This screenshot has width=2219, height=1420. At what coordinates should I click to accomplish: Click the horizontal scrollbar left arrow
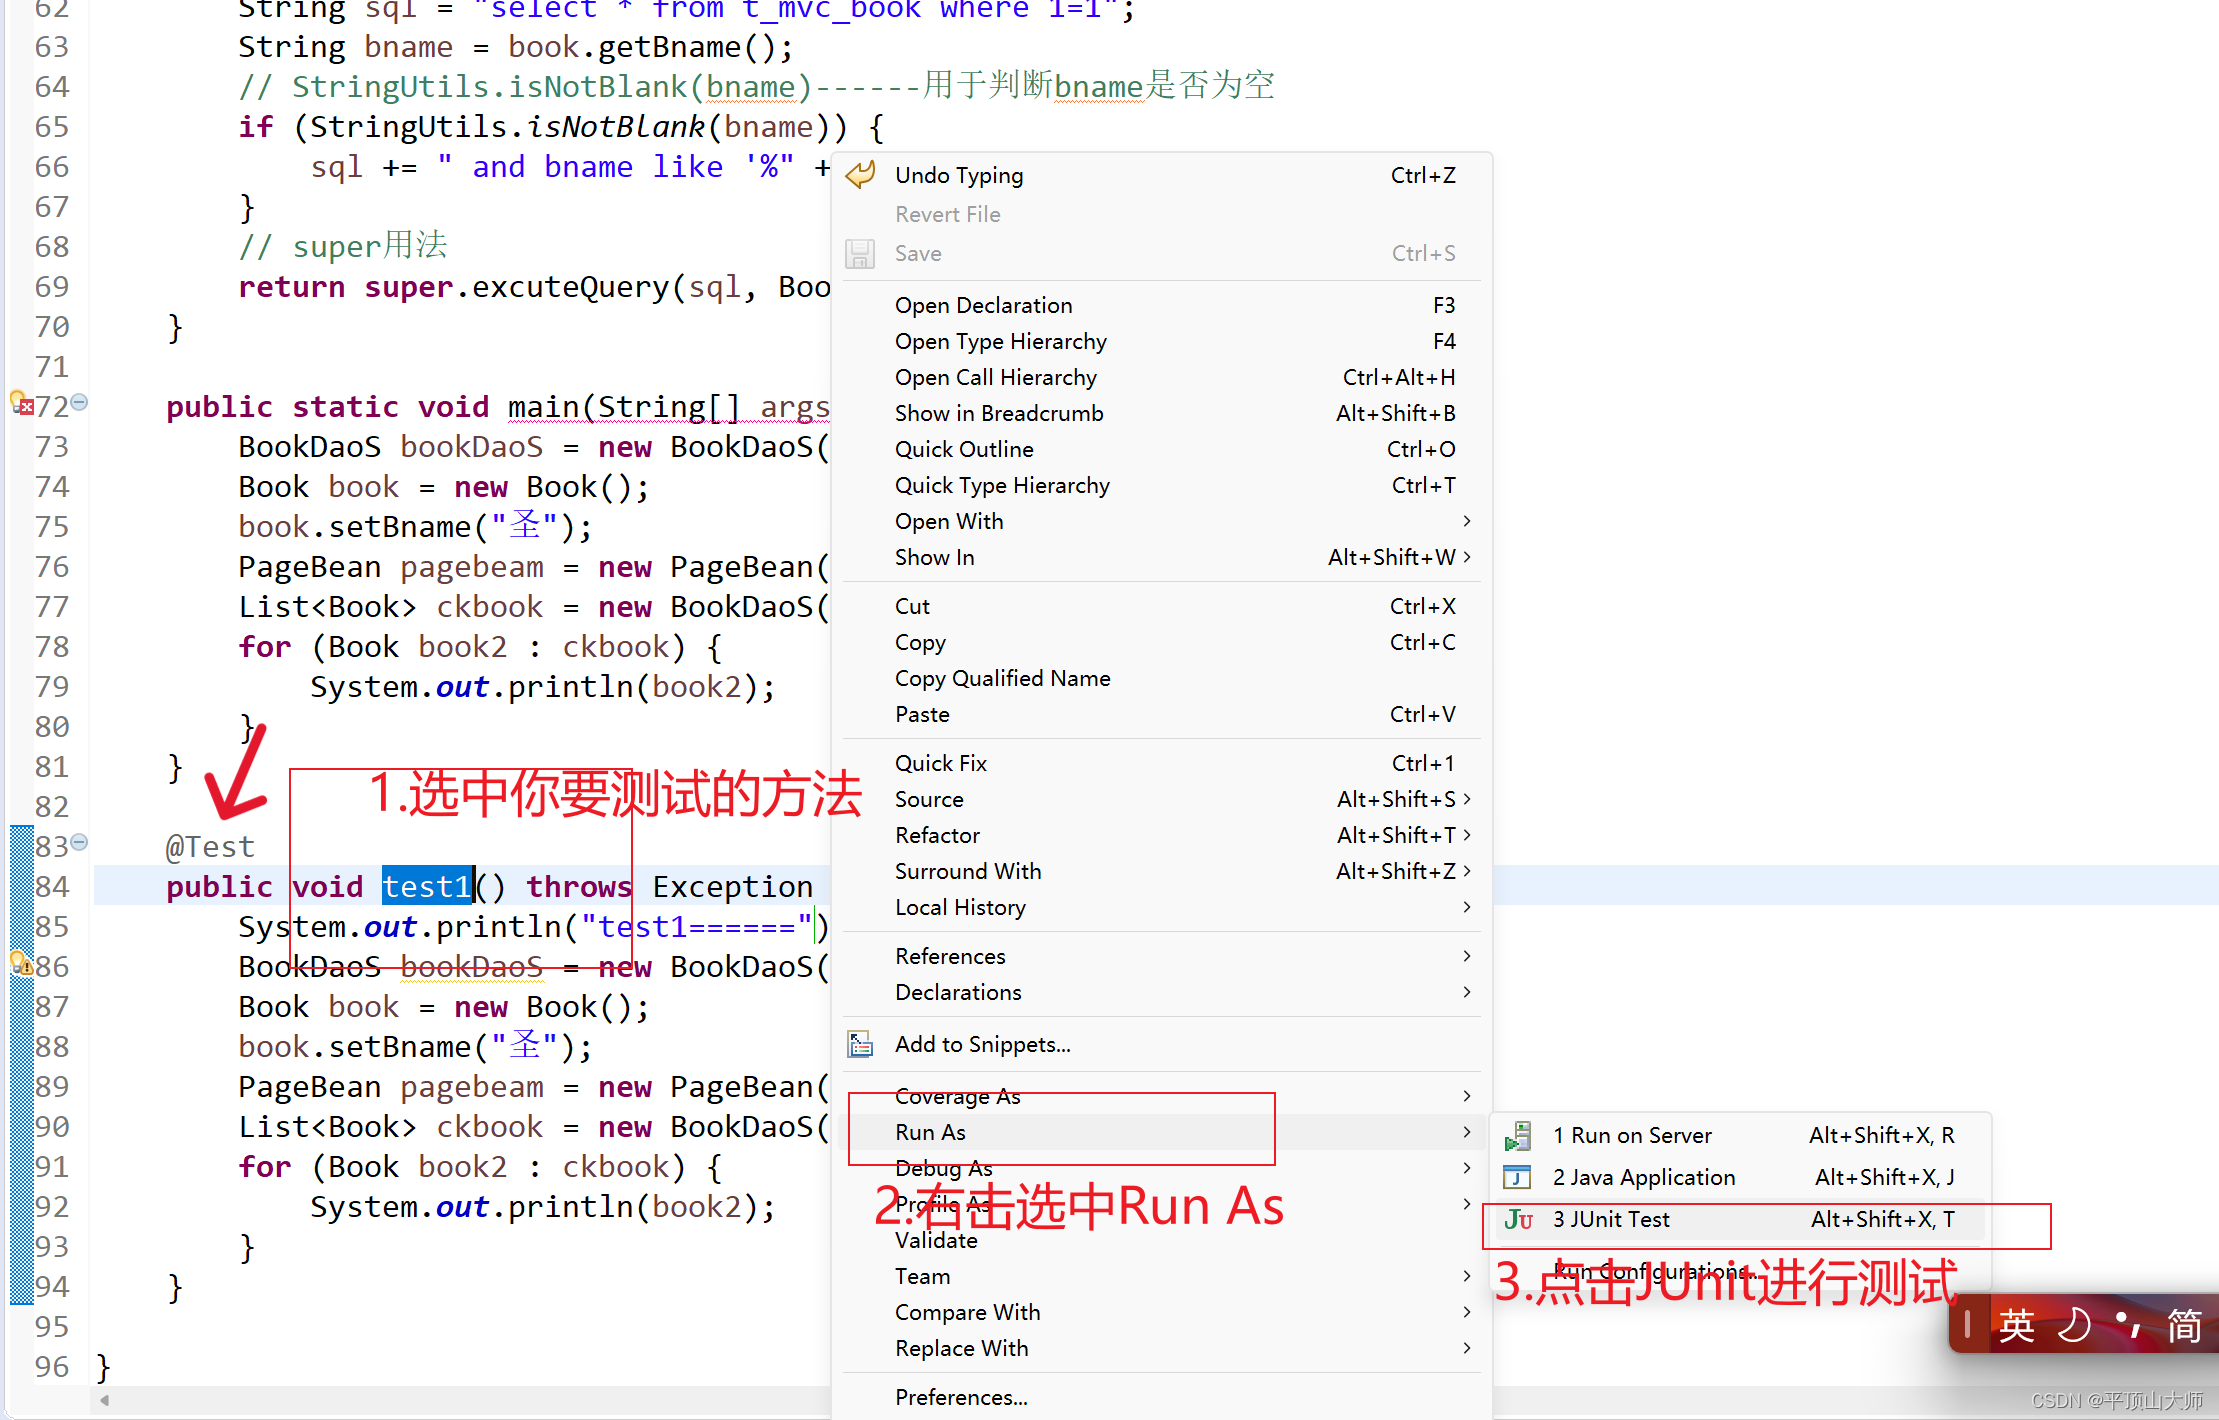[x=104, y=1400]
